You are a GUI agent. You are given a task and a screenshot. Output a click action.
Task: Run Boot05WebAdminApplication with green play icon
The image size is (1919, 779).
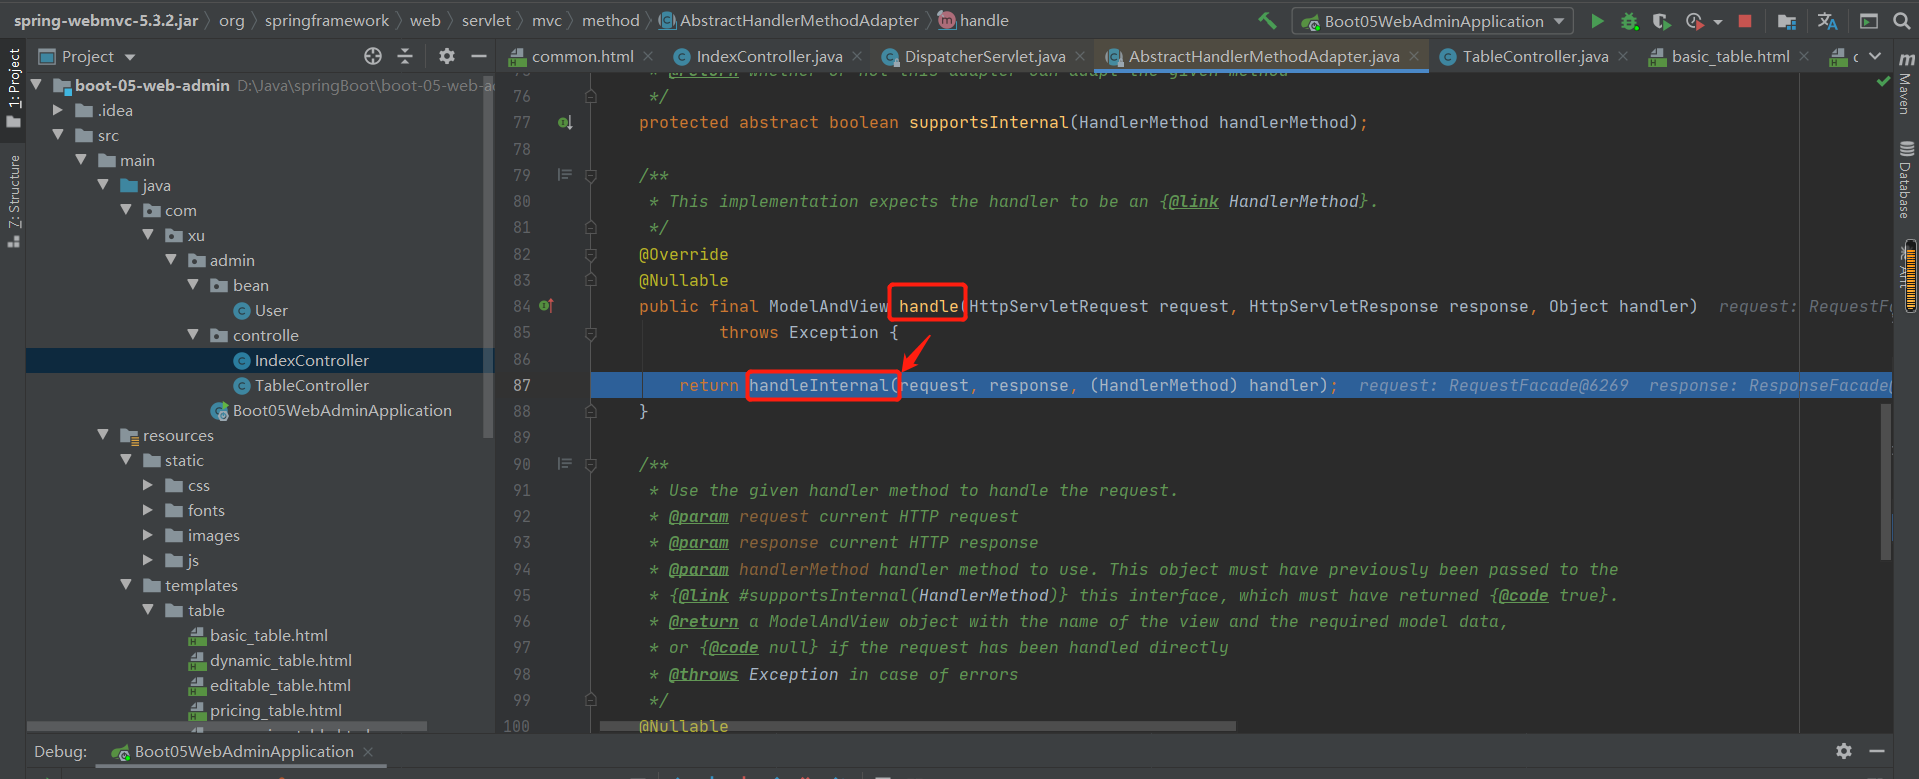click(x=1597, y=21)
